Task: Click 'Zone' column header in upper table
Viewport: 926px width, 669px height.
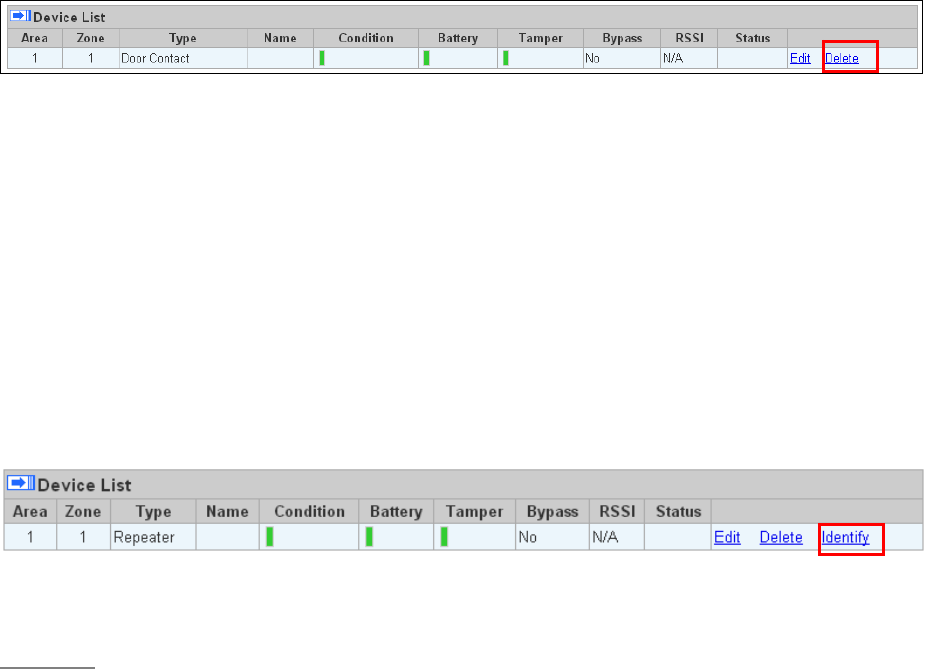Action: (x=90, y=38)
